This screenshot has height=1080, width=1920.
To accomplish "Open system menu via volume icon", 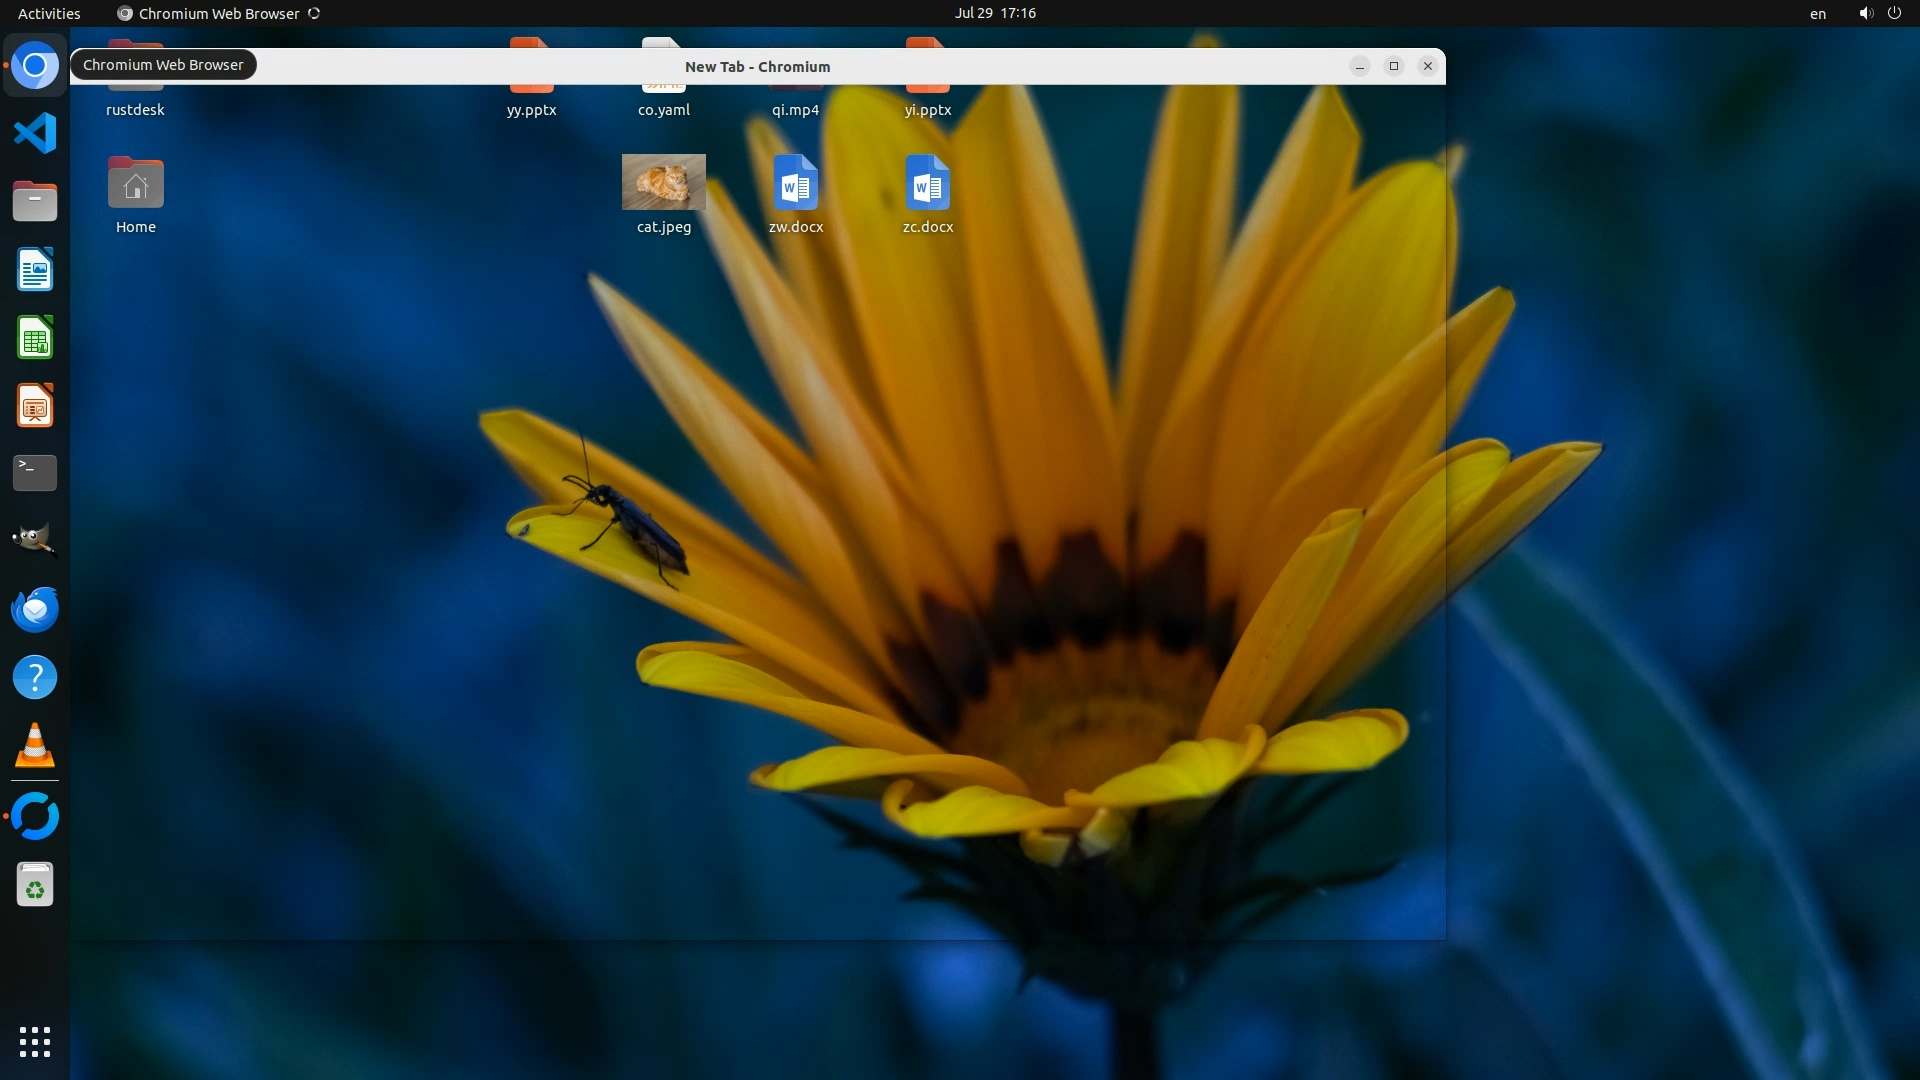I will (x=1865, y=13).
